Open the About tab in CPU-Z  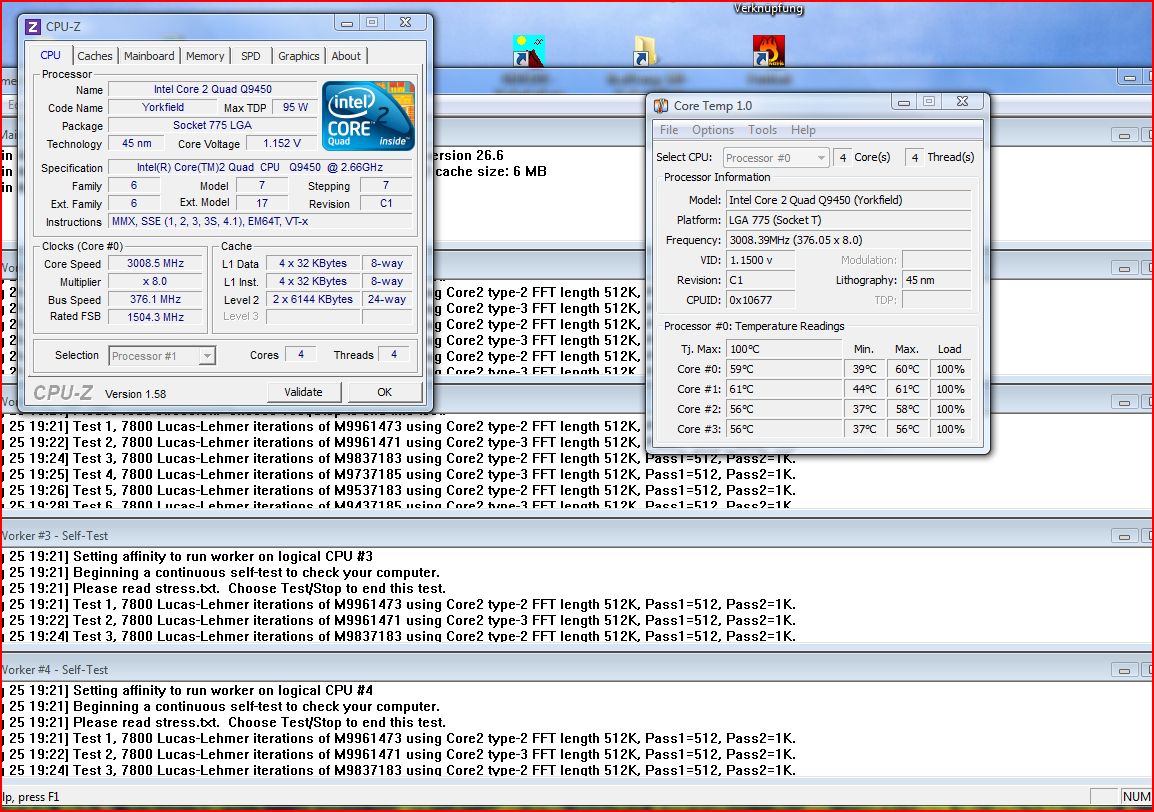pos(346,56)
